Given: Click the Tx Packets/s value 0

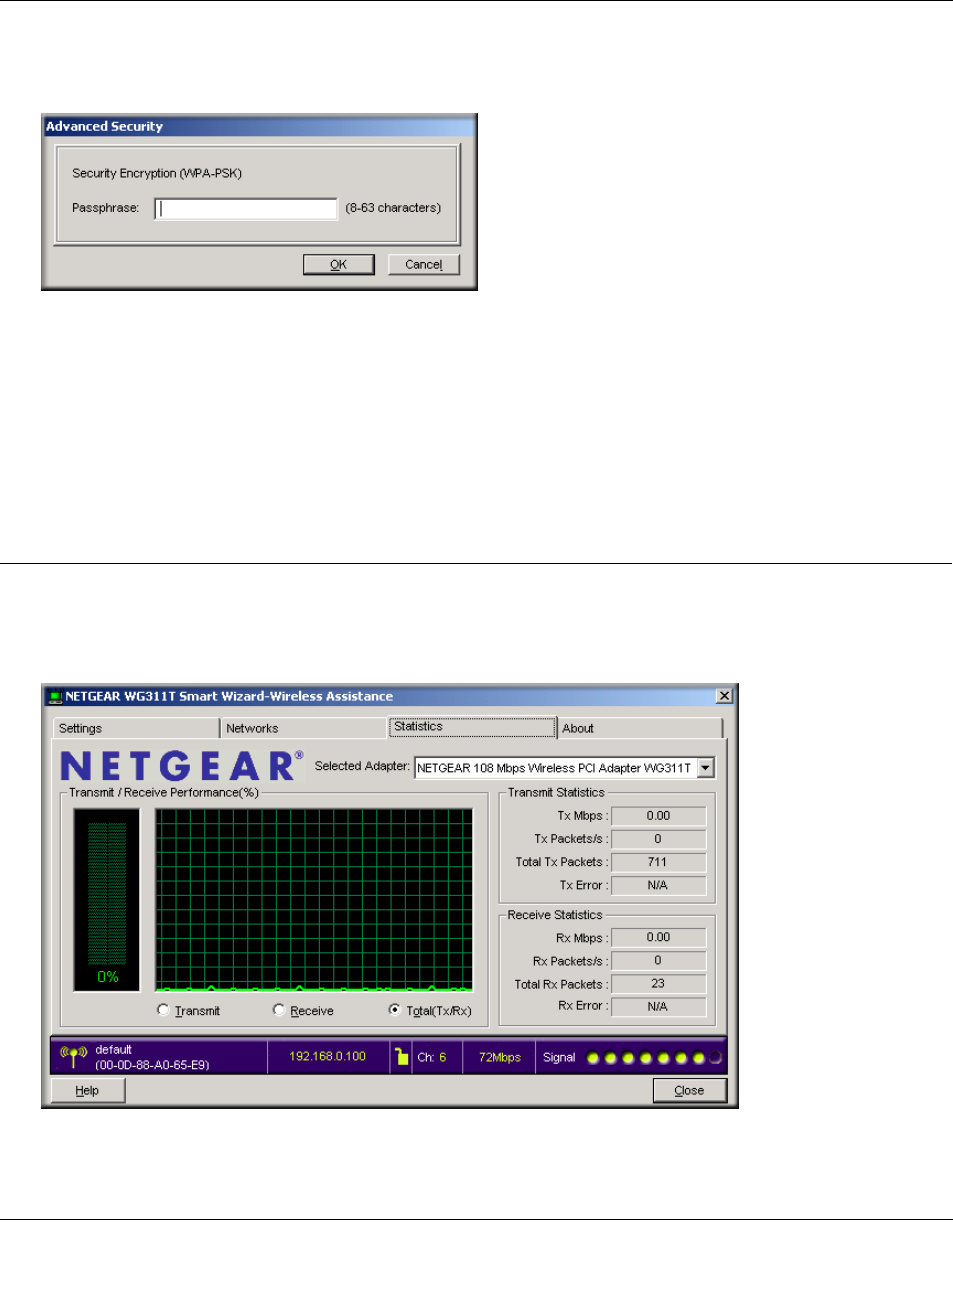Looking at the screenshot, I should (658, 839).
